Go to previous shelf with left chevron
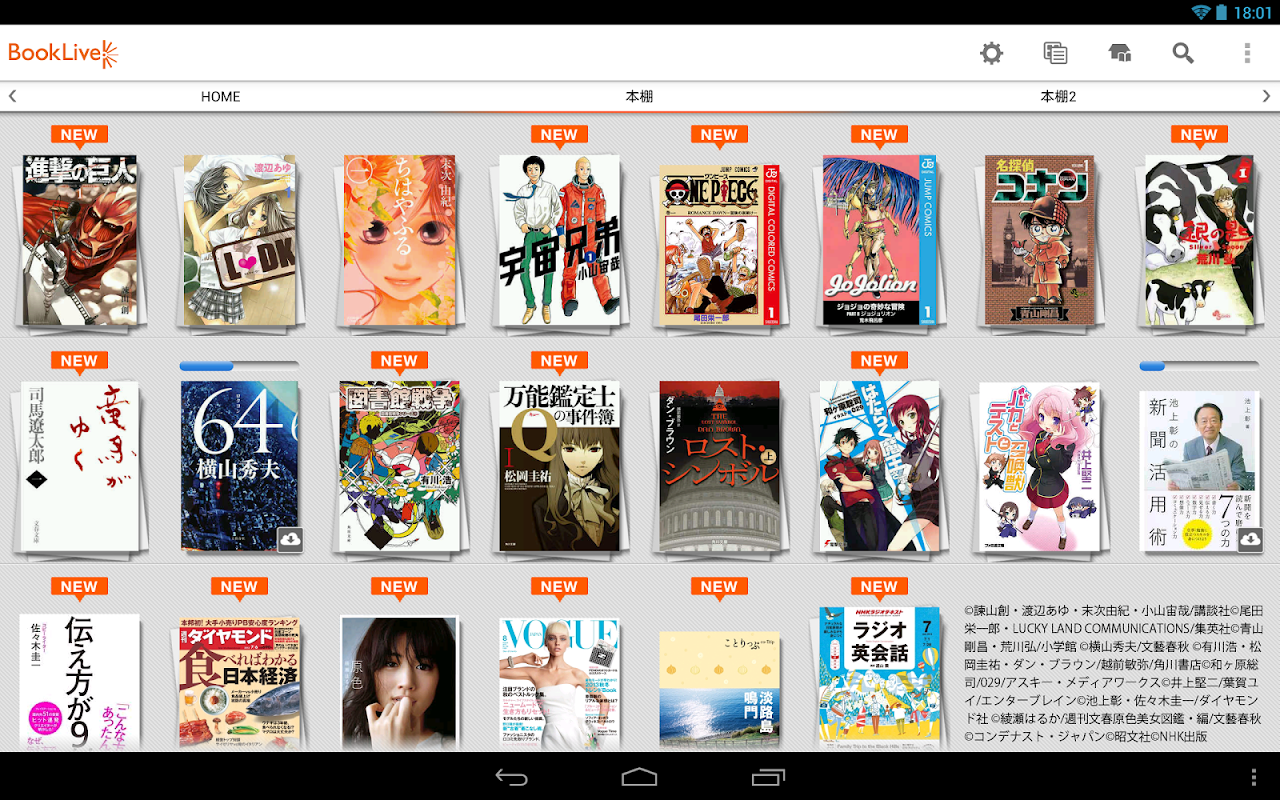 click(x=13, y=96)
